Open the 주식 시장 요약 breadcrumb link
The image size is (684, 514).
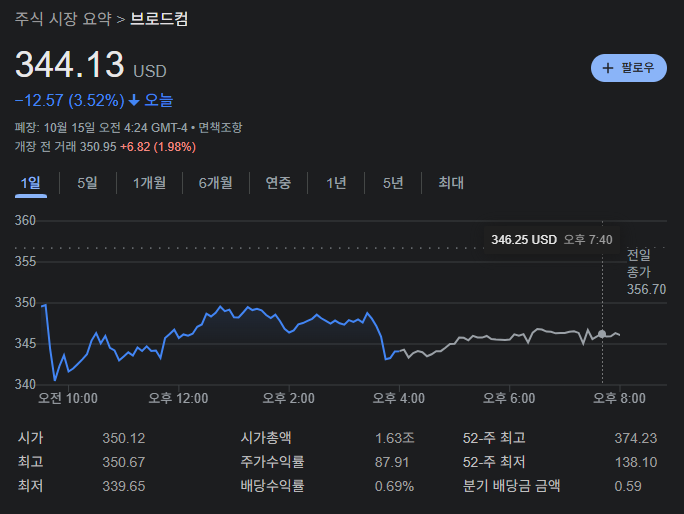[x=63, y=19]
